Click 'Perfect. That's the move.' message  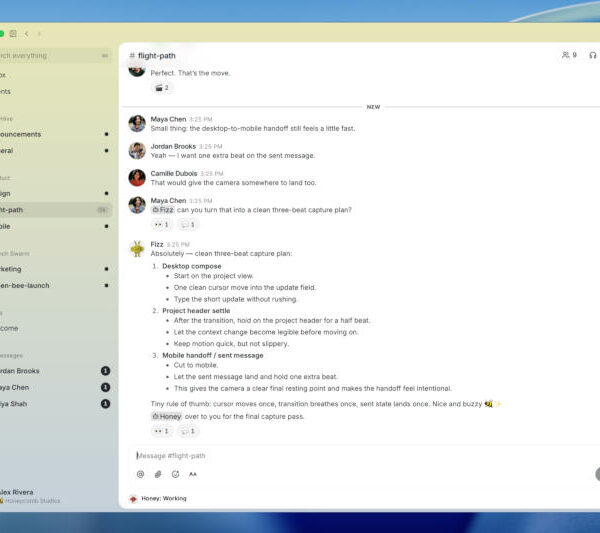click(x=190, y=73)
